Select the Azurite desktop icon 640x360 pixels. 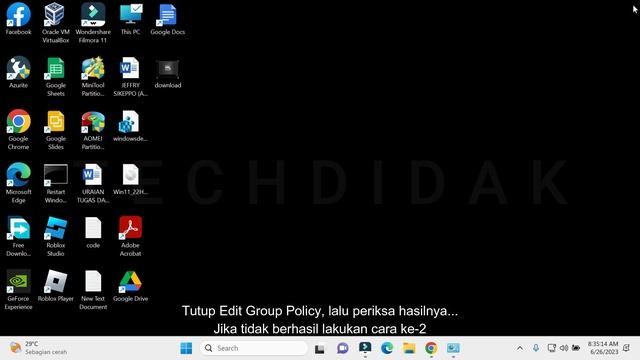18,73
